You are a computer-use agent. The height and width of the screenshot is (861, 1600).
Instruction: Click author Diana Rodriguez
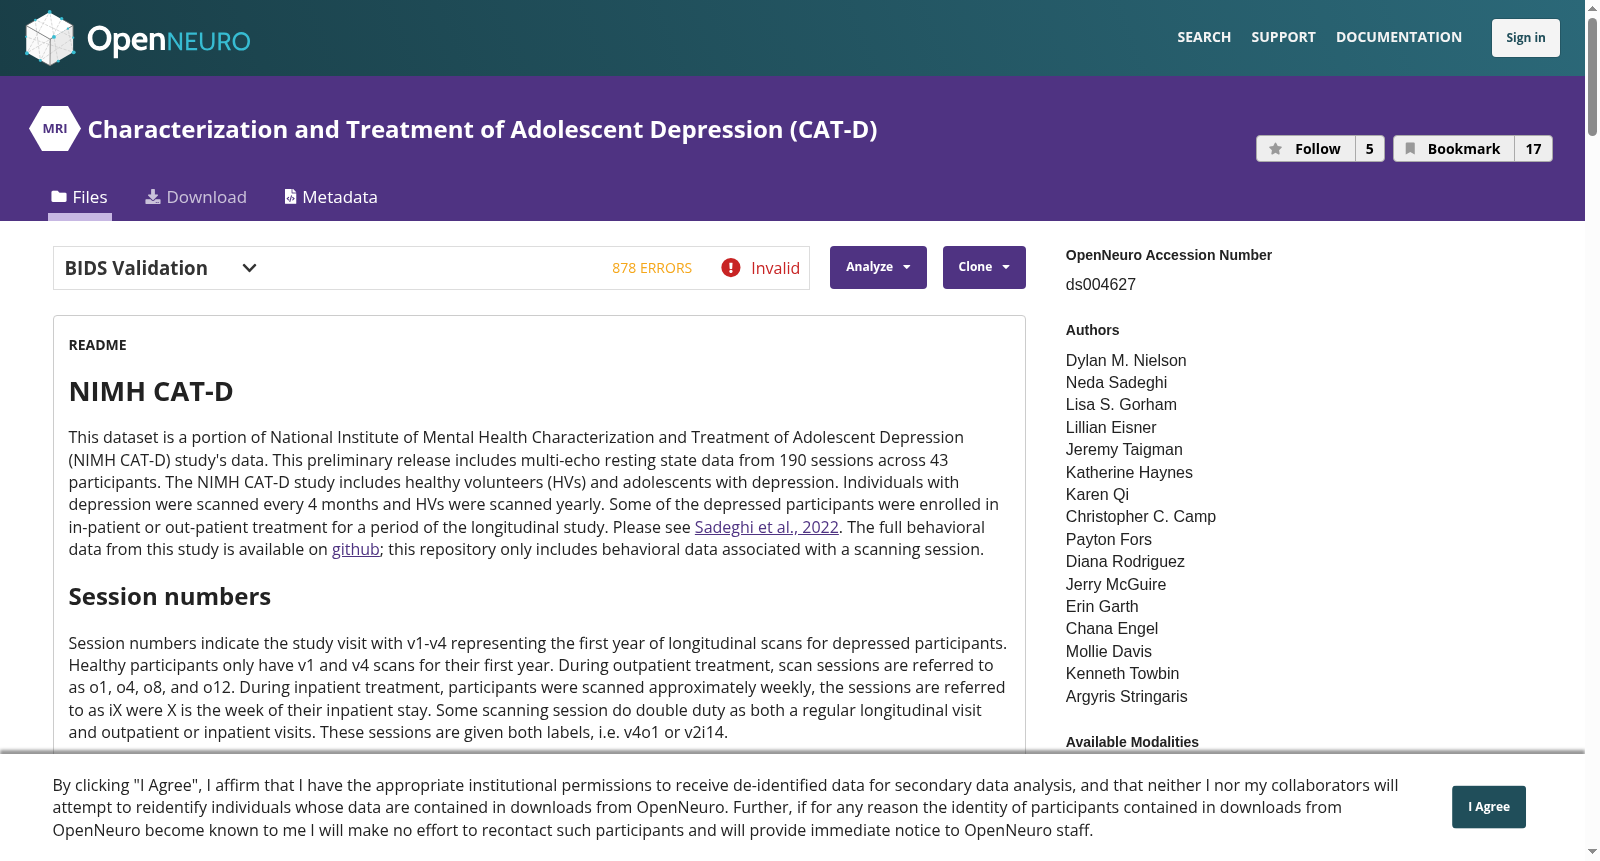tap(1125, 561)
